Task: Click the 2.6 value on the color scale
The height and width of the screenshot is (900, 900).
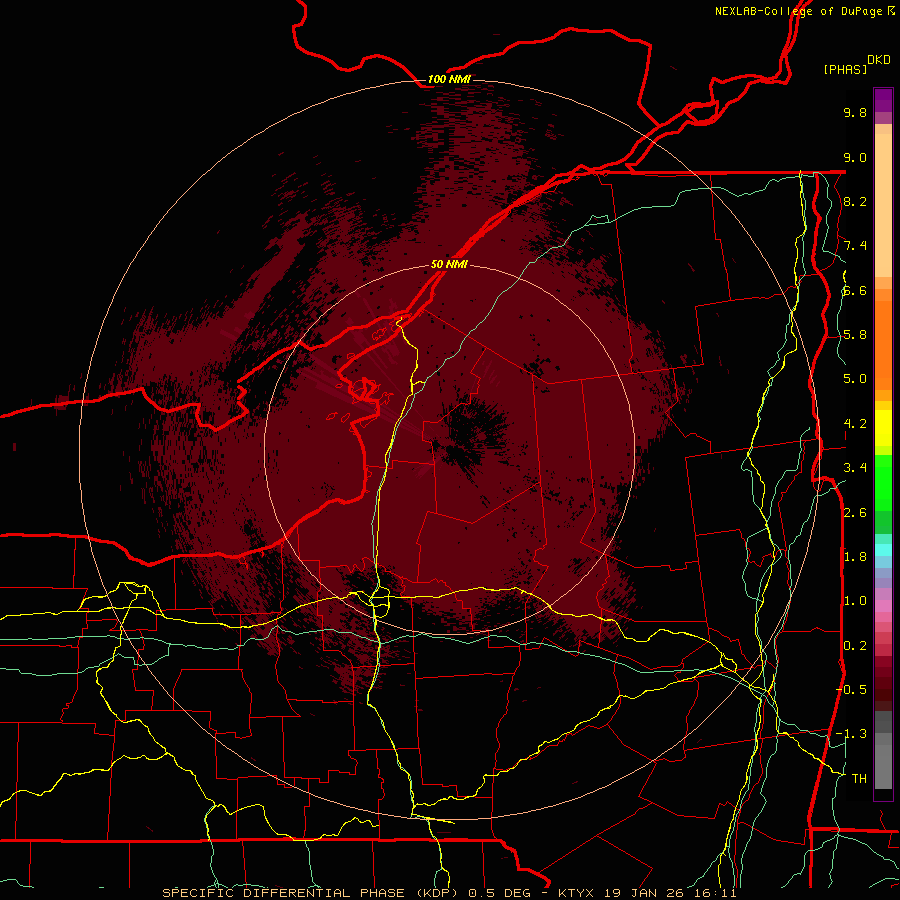Action: [855, 513]
